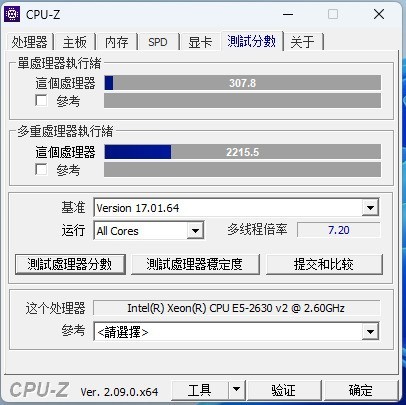Click the CPU-Z app icon in title bar
Screen dimensions: 406x405
[x=12, y=14]
